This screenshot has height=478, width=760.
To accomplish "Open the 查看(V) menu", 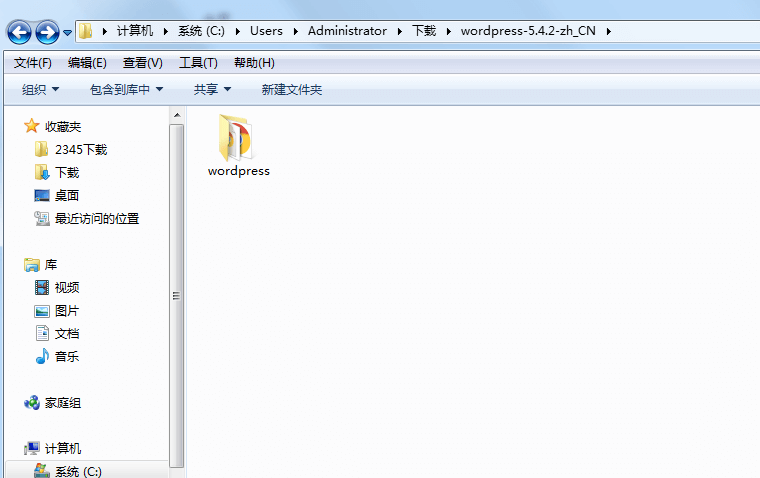I will (142, 63).
